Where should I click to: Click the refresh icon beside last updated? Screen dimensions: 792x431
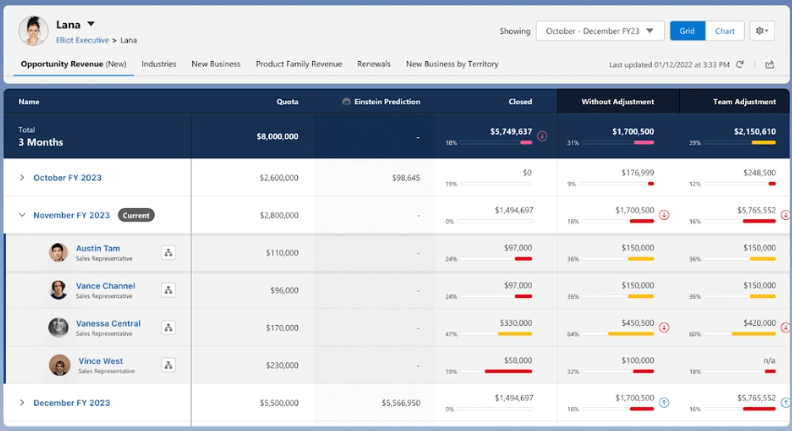click(x=740, y=64)
